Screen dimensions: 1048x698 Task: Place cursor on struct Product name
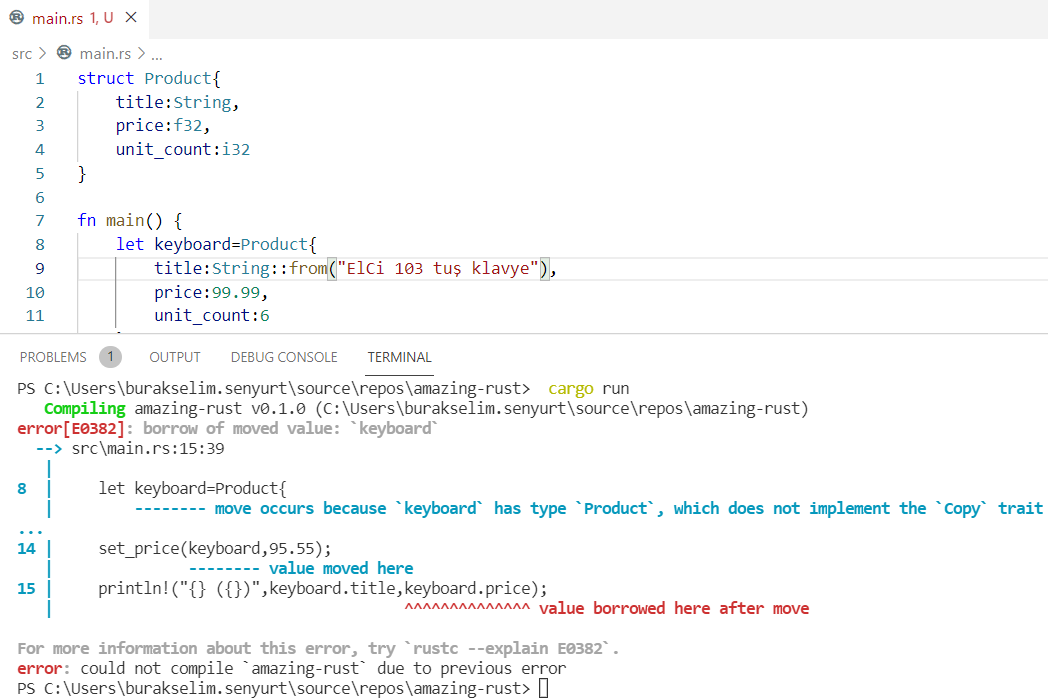click(x=177, y=78)
